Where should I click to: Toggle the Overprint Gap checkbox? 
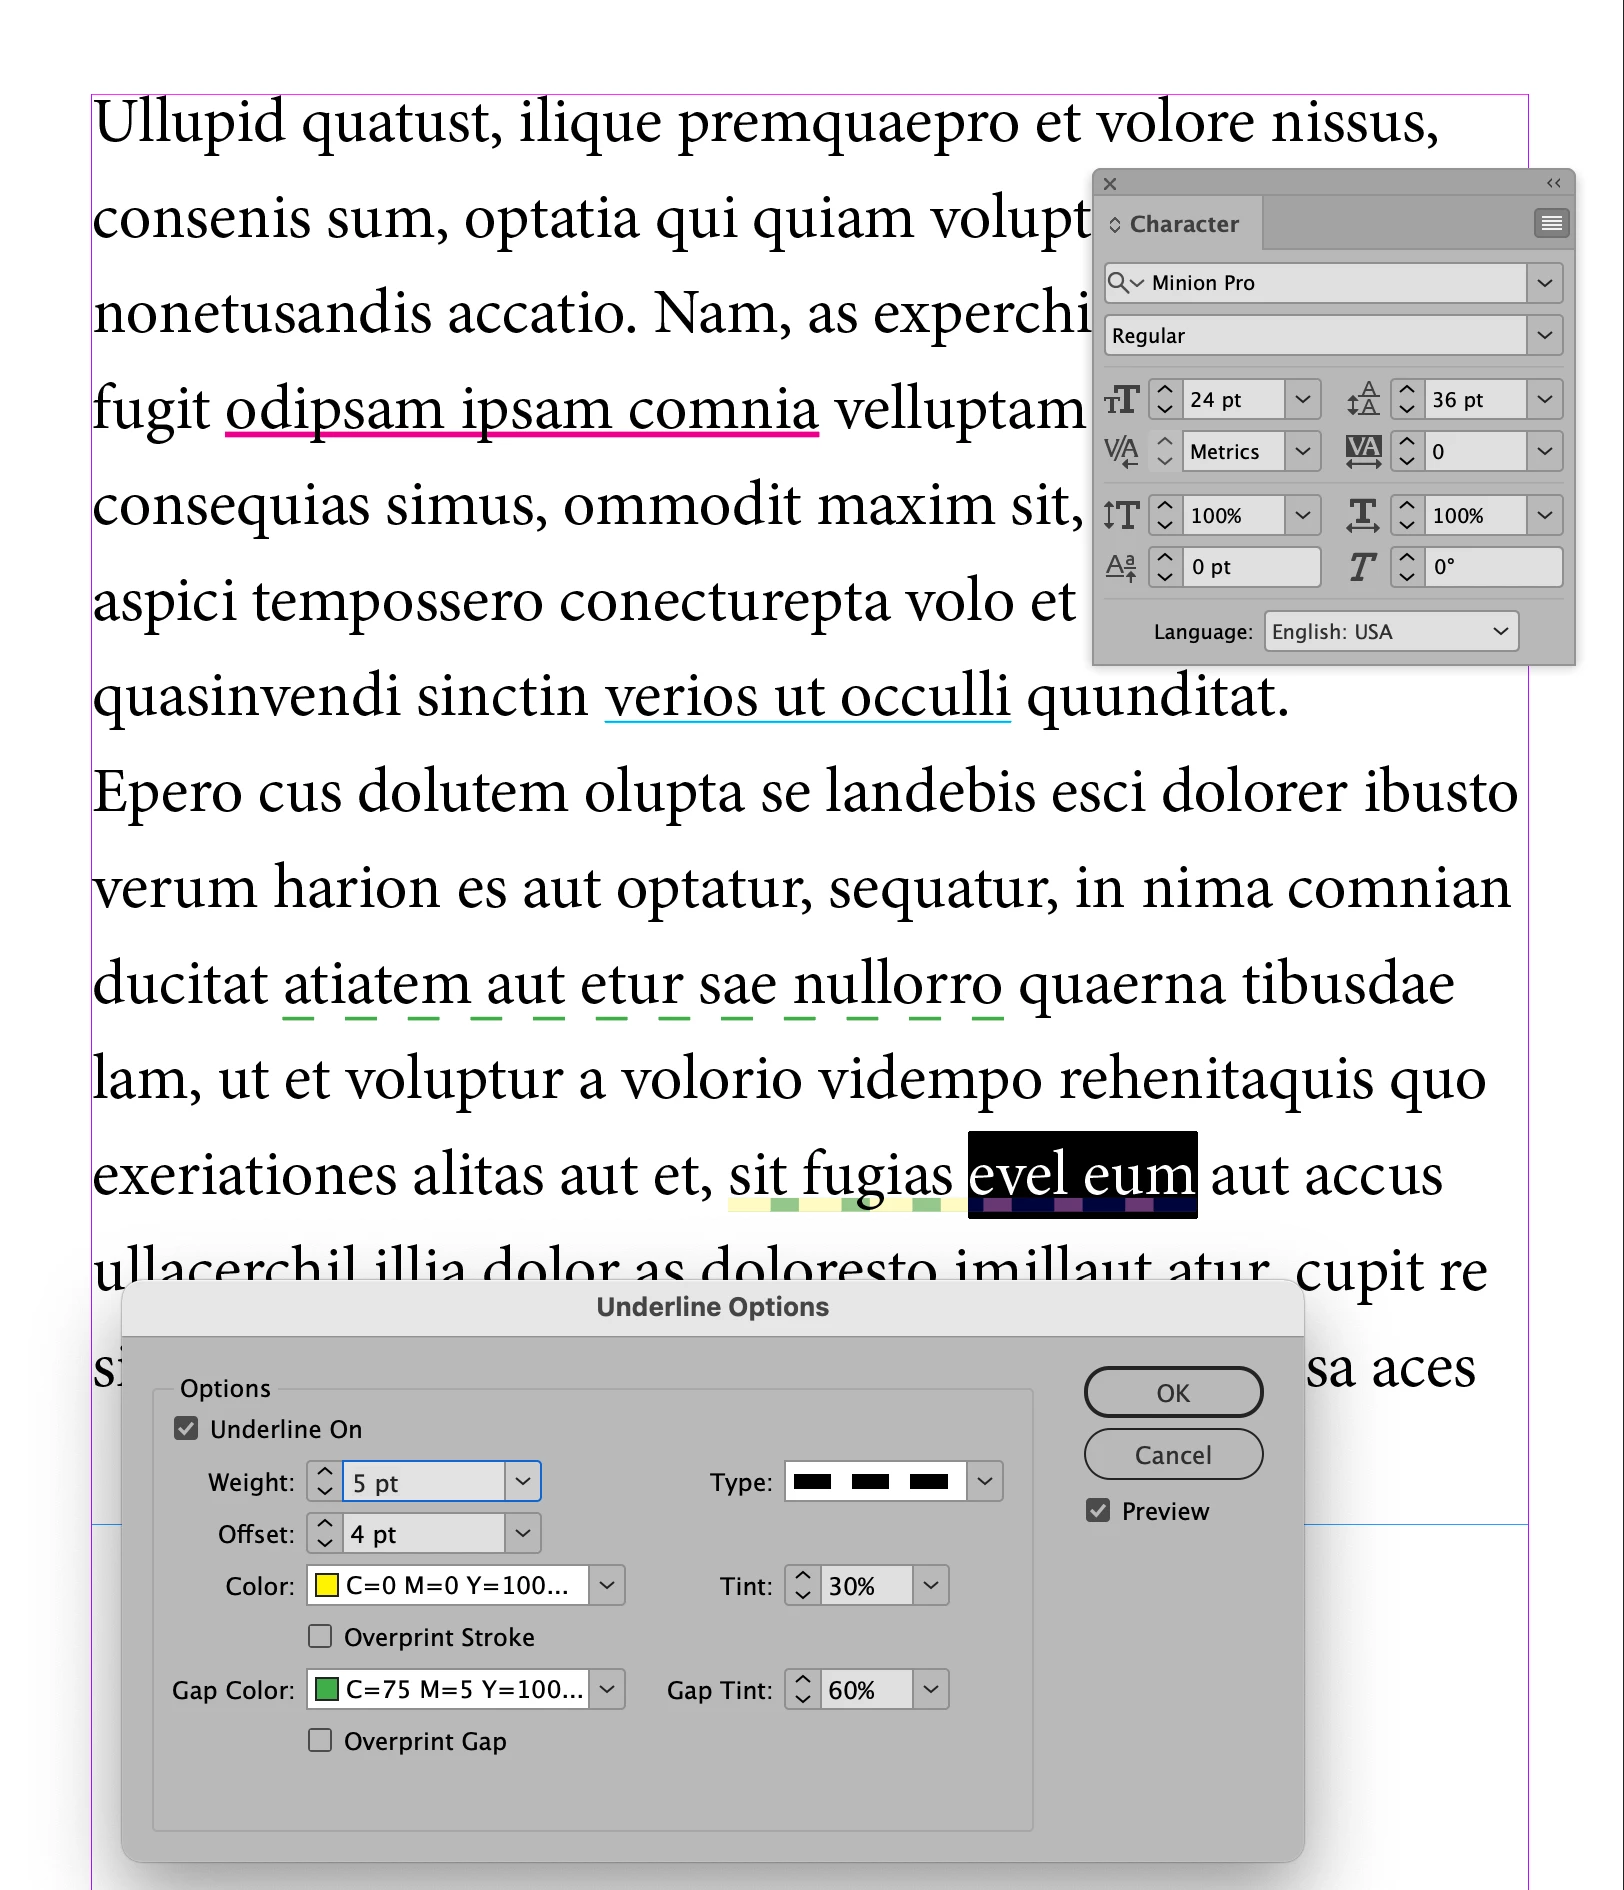320,1740
